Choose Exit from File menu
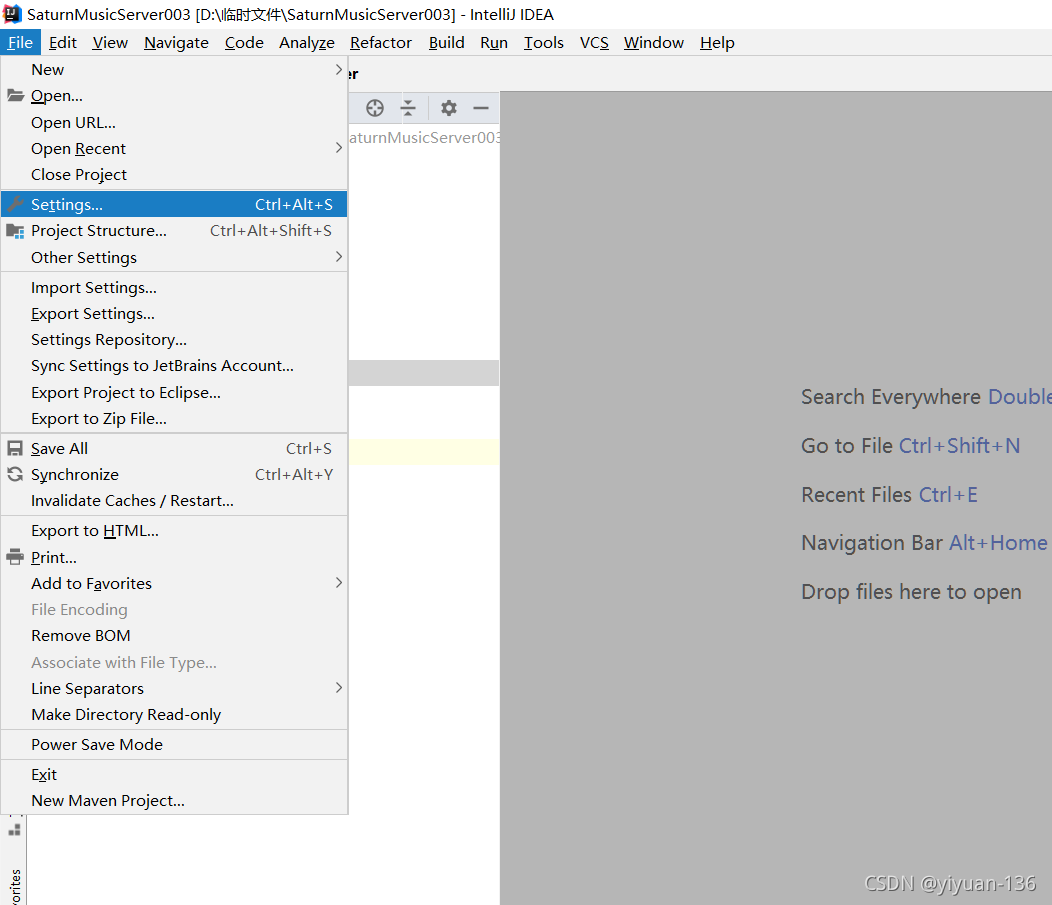The image size is (1052, 905). [x=174, y=774]
